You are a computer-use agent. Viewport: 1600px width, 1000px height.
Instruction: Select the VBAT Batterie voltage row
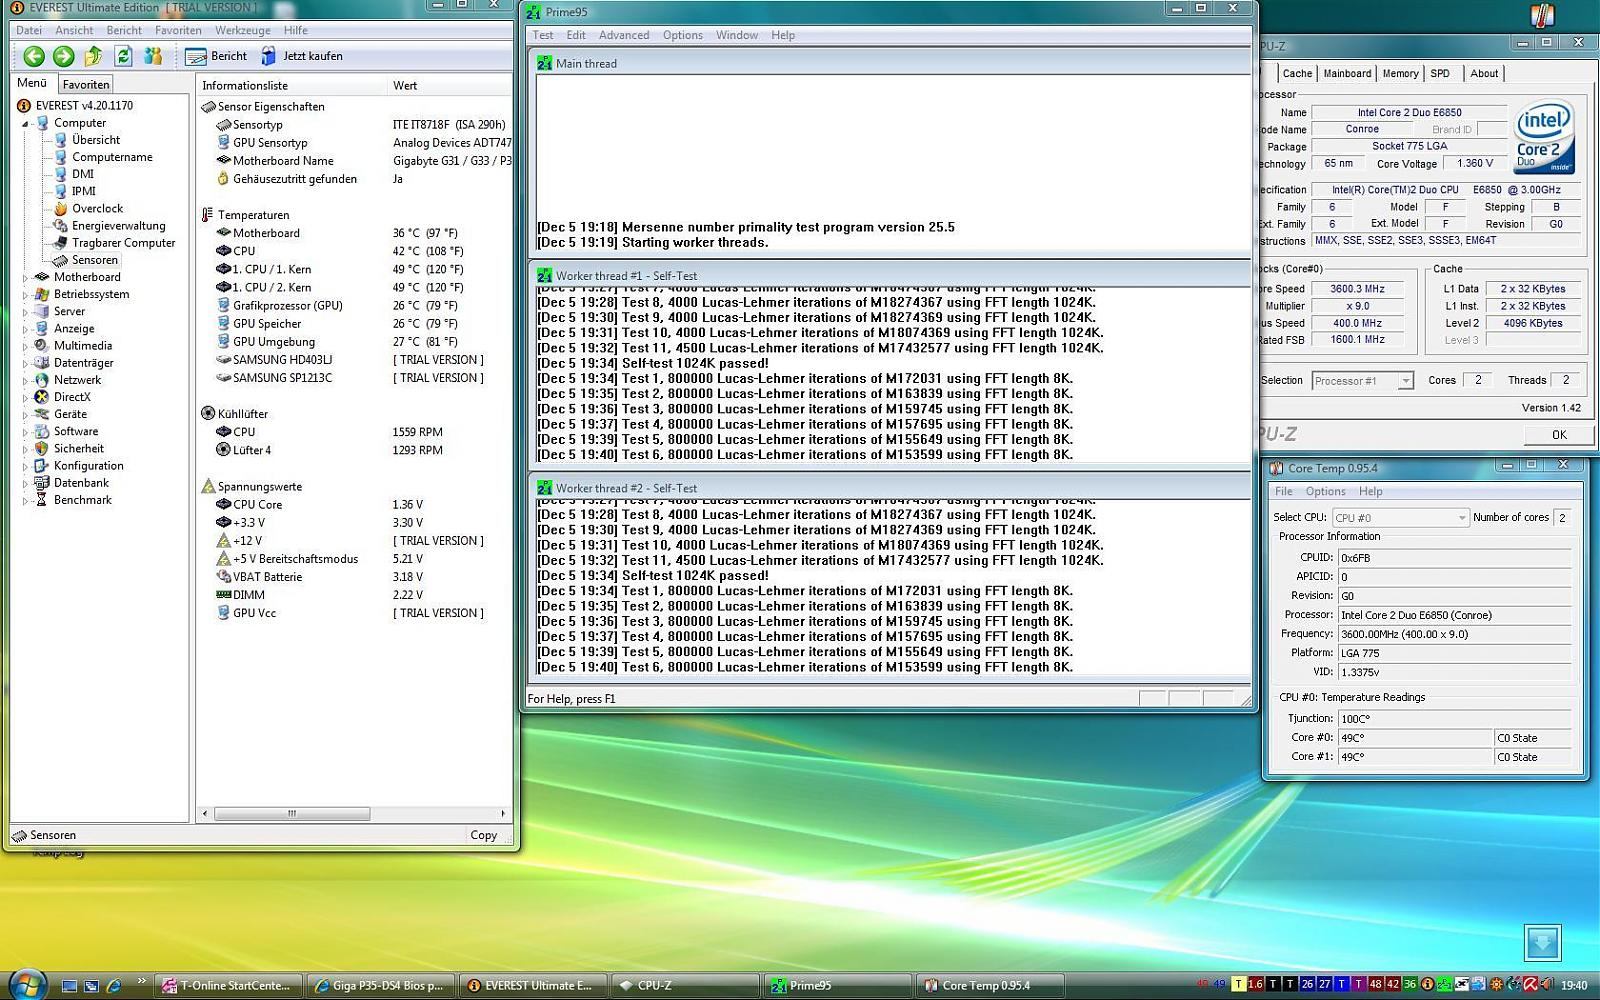(355, 577)
